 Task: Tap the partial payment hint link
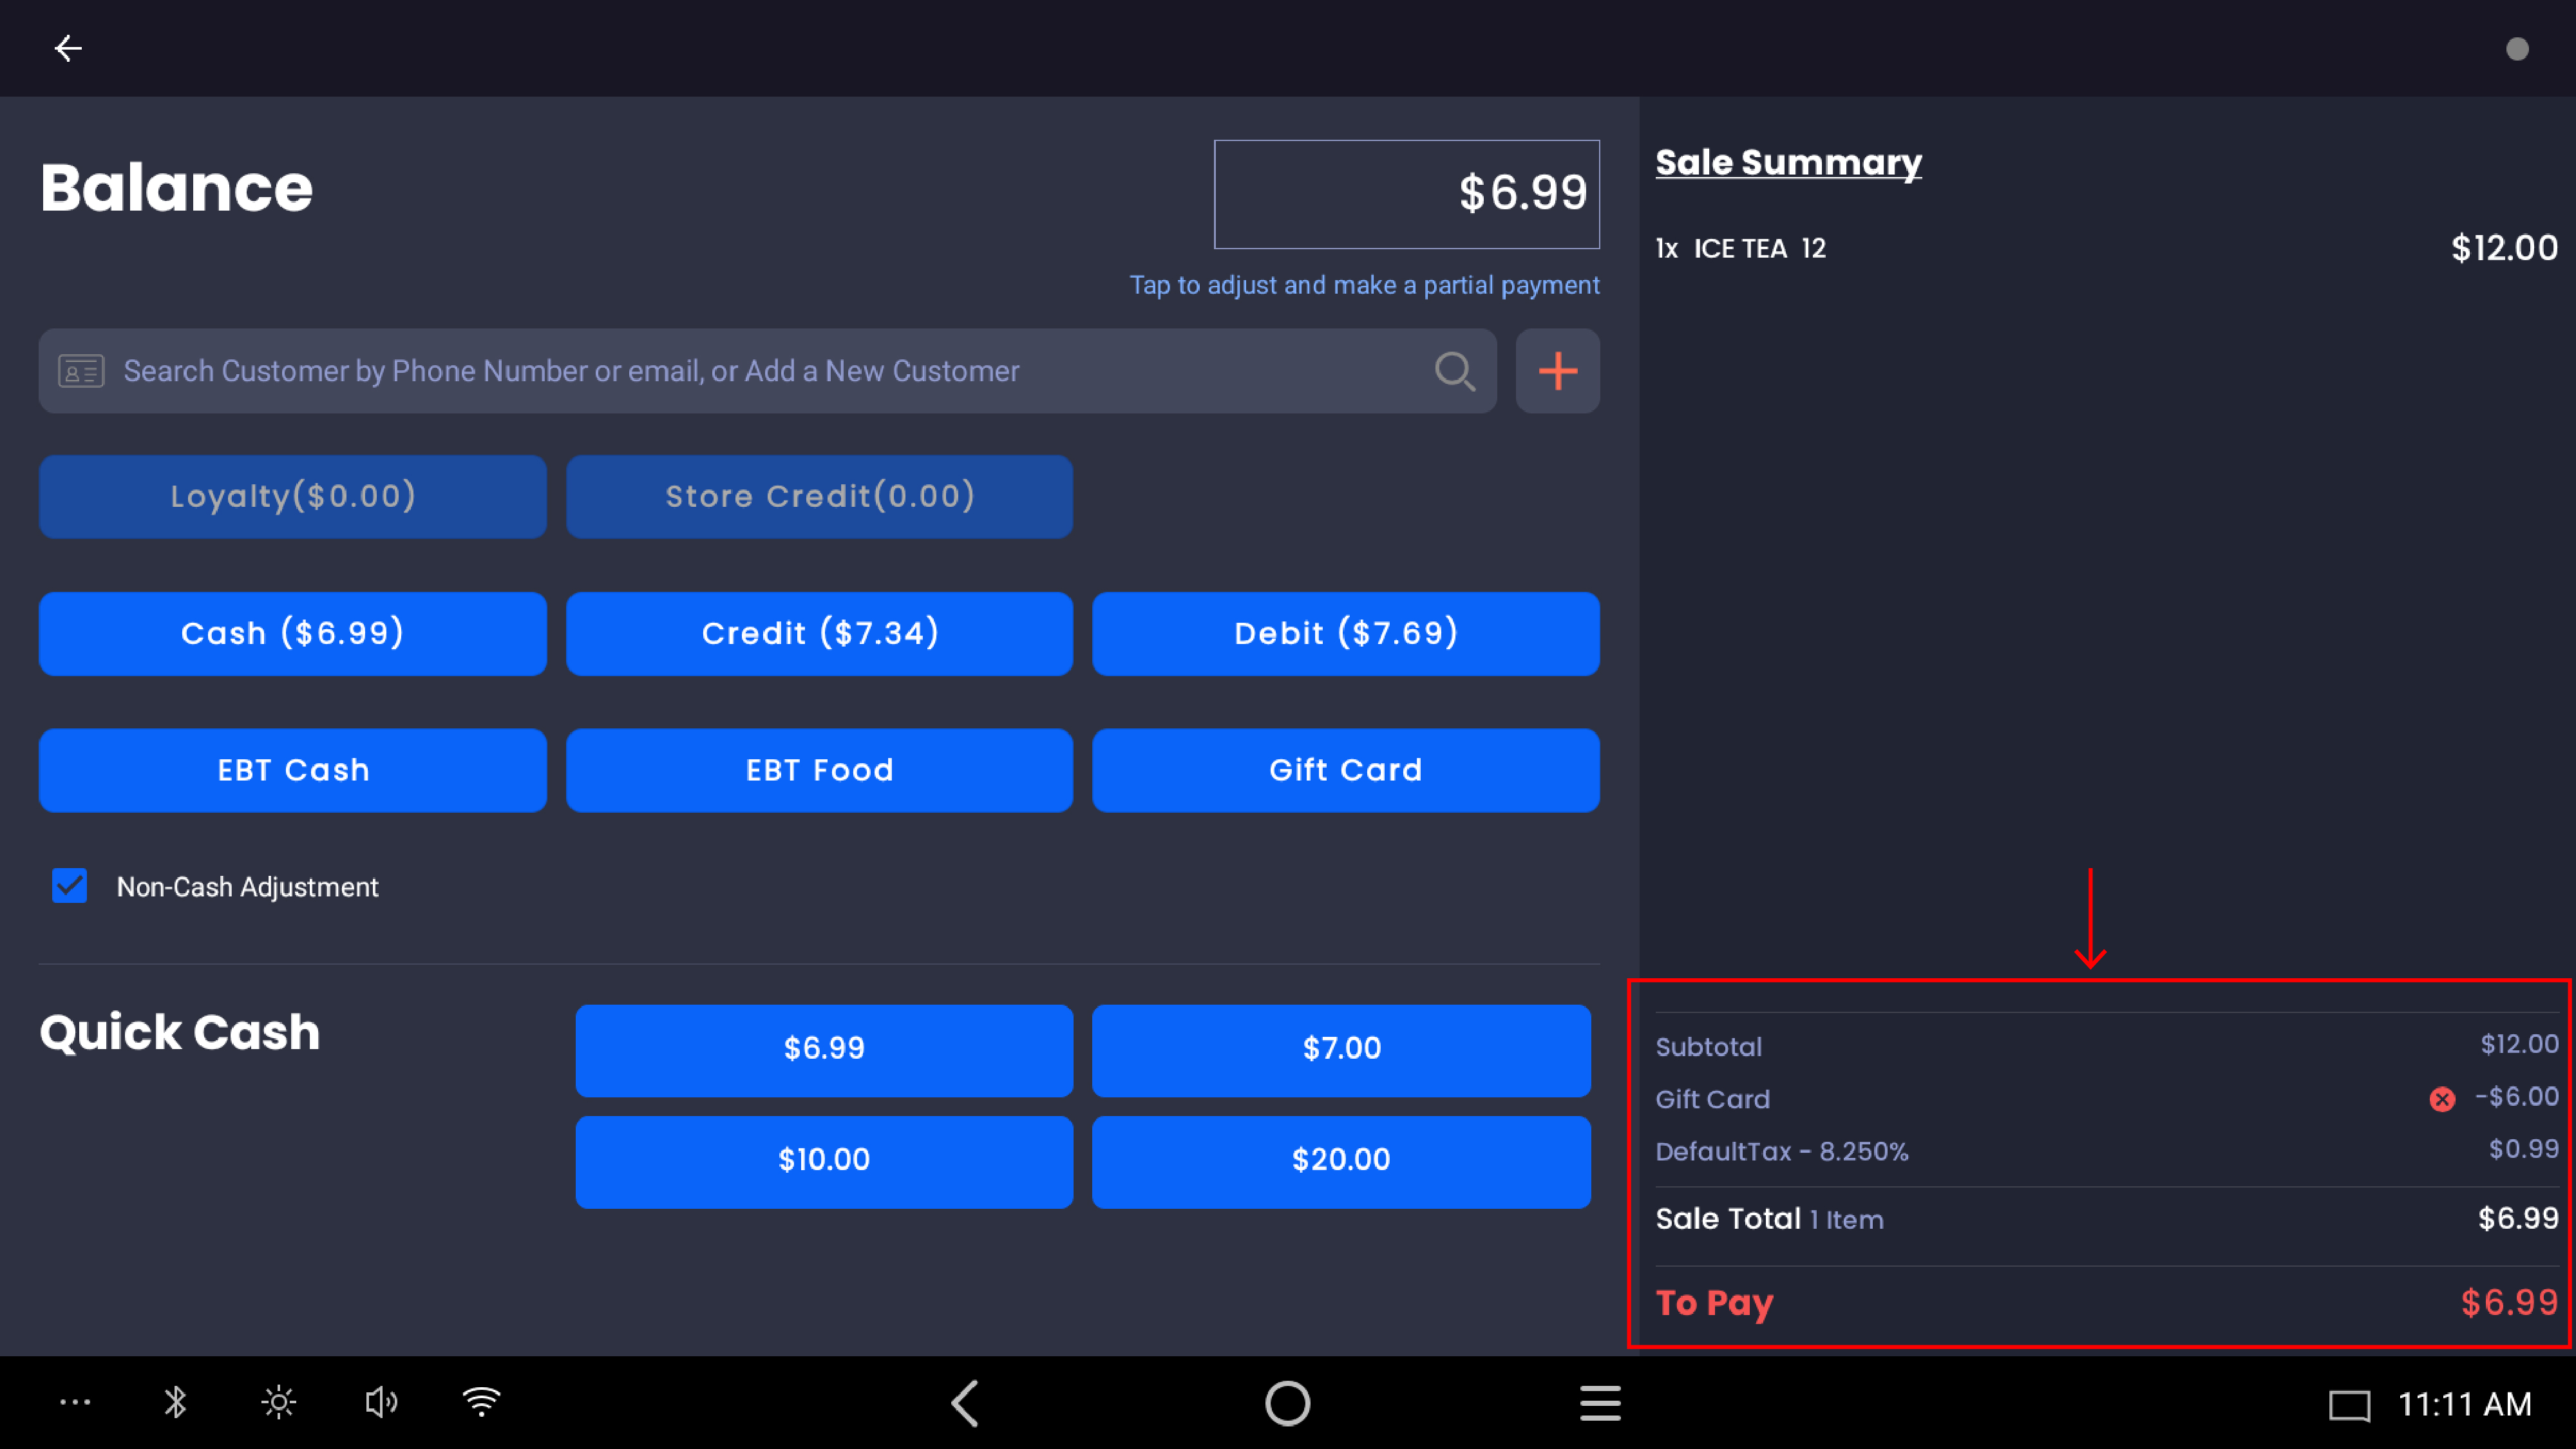pos(1364,285)
